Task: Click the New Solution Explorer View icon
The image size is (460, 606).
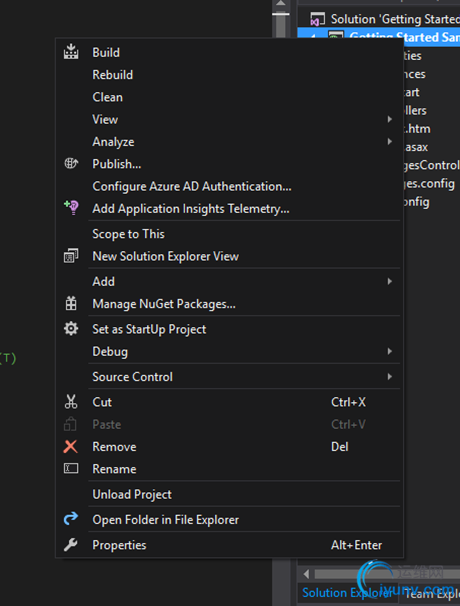Action: (71, 256)
